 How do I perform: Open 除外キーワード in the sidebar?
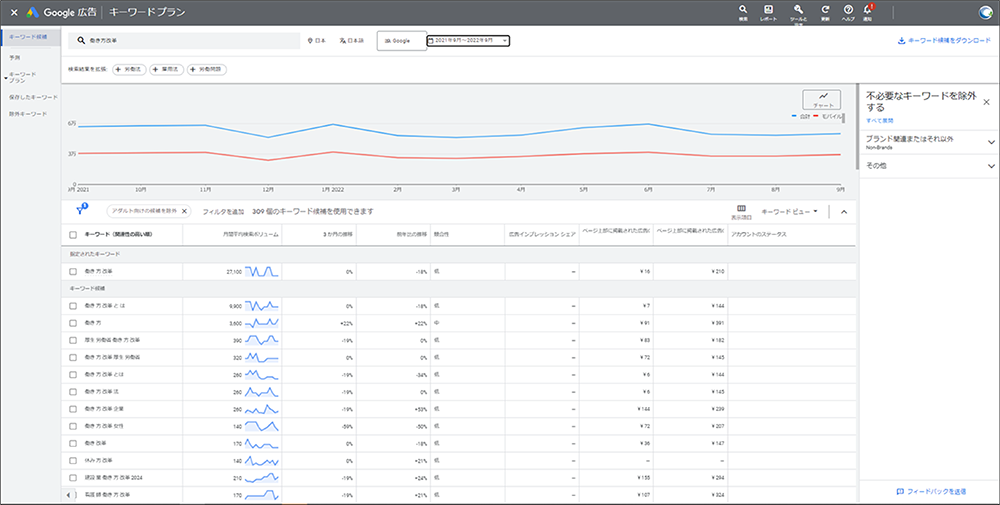click(x=28, y=113)
